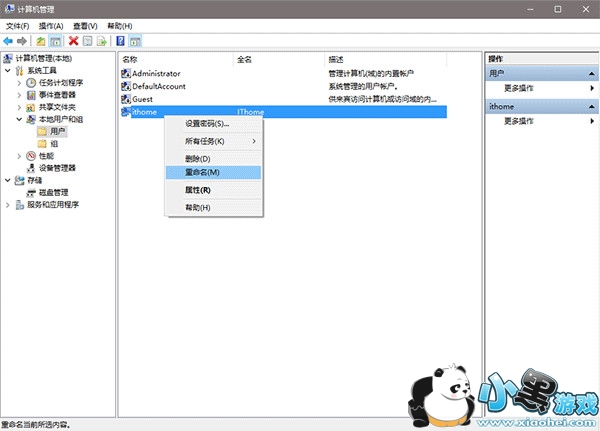
Task: Click the IThome full name cell
Action: click(251, 112)
